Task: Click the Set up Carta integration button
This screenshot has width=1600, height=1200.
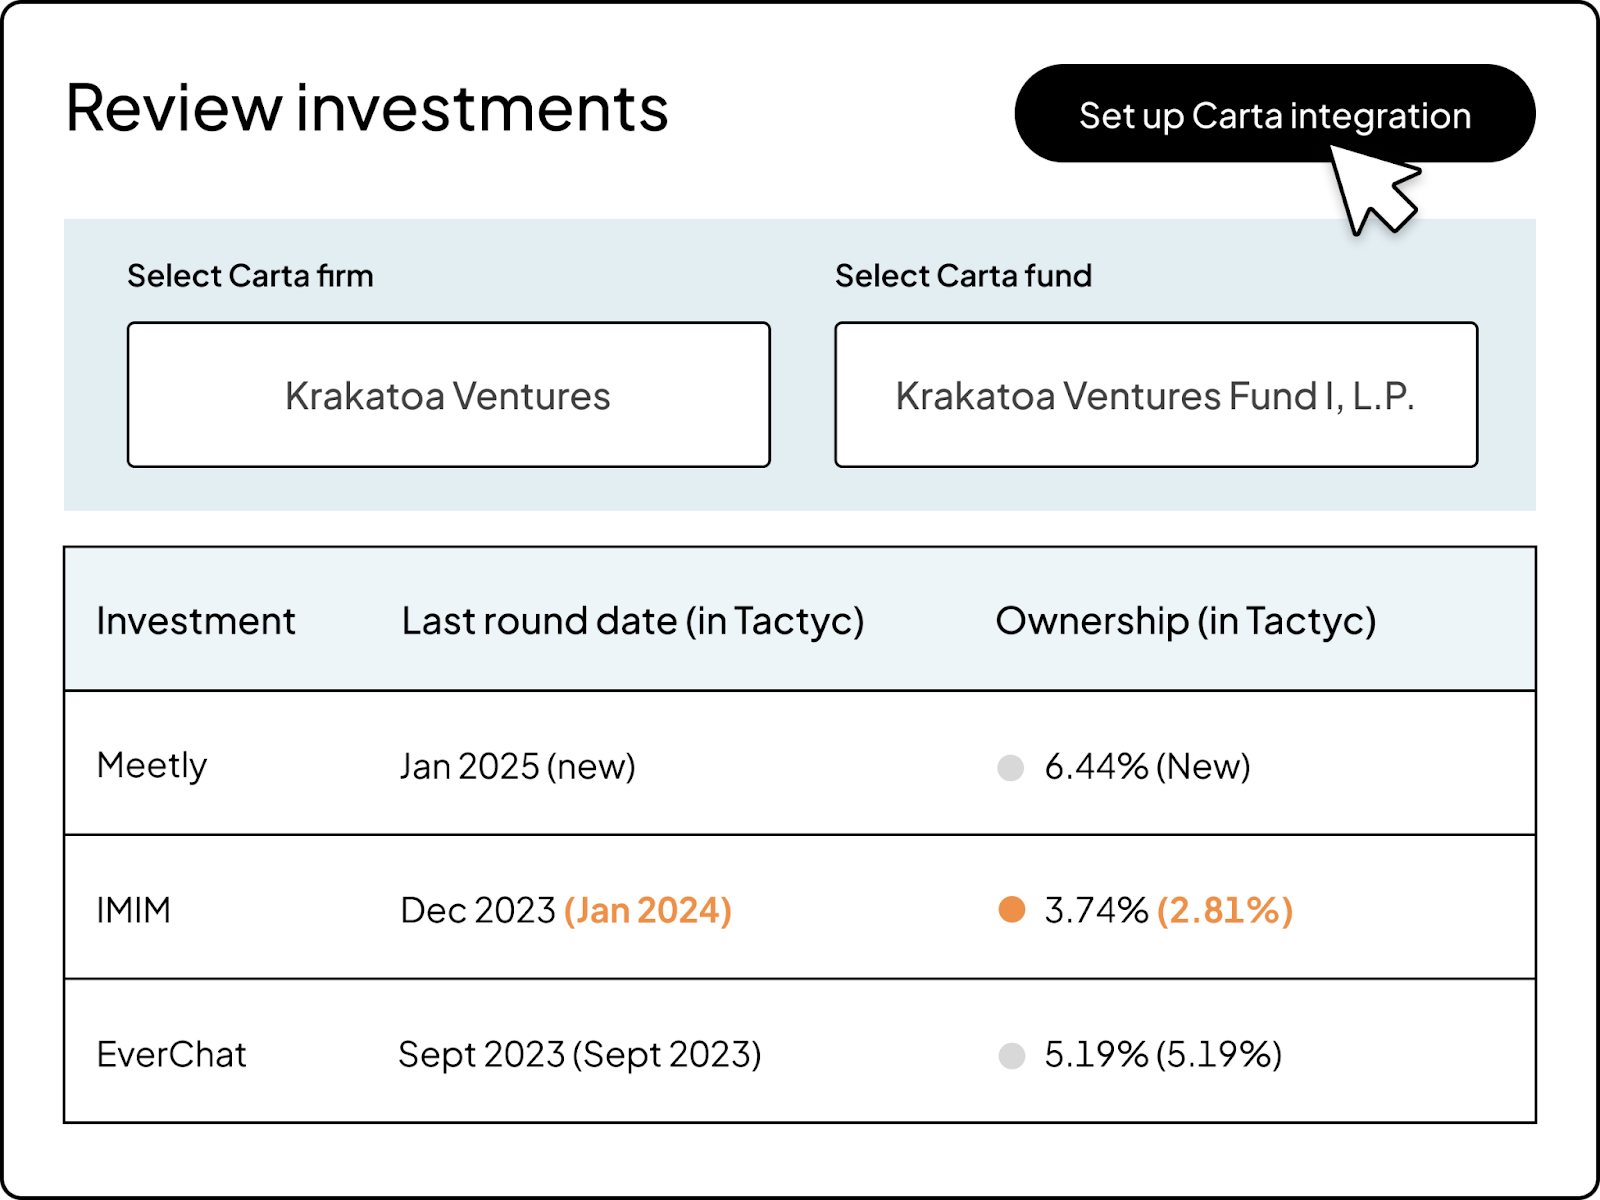Action: pos(1274,115)
